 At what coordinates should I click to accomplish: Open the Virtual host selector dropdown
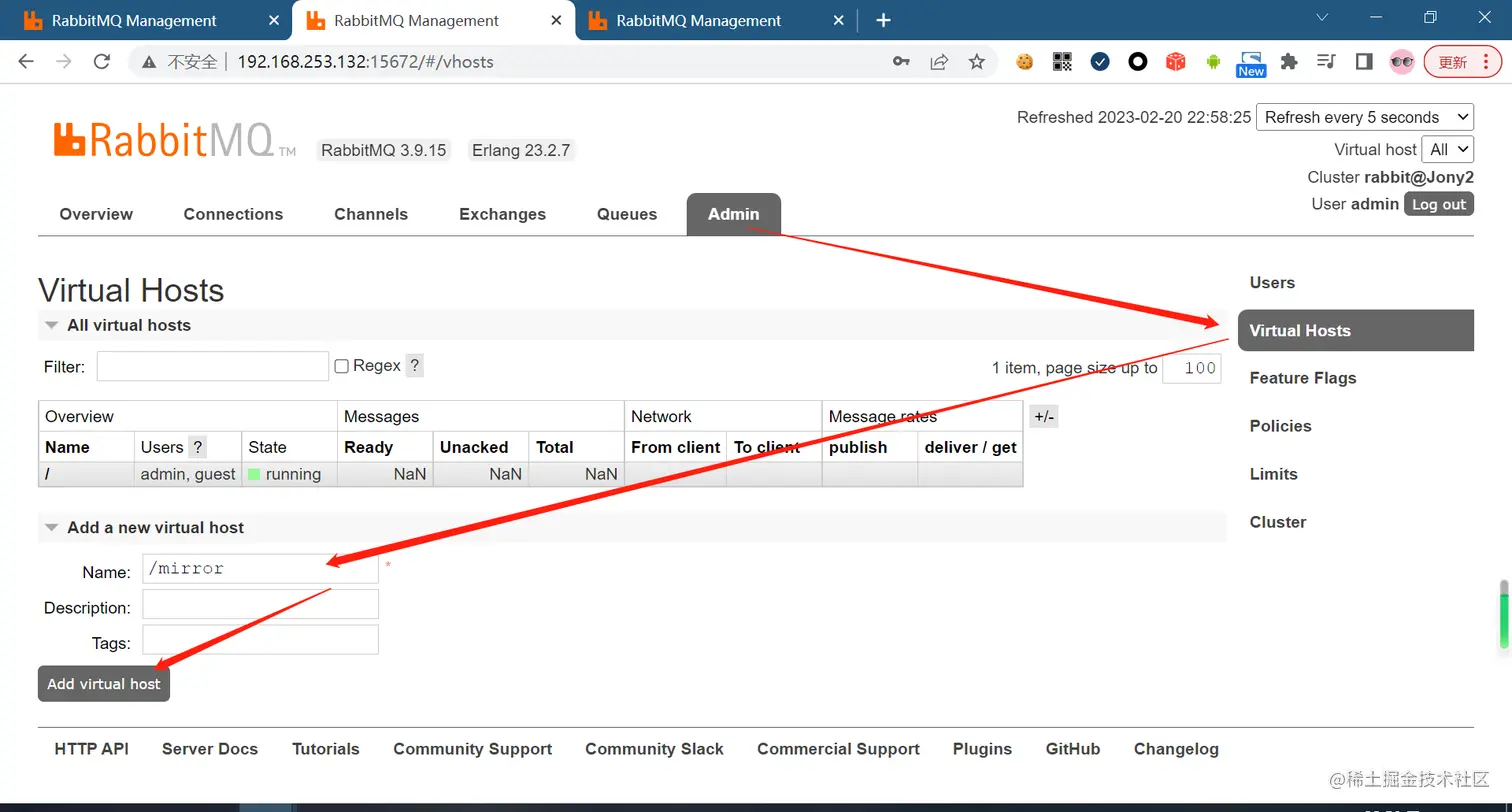(x=1448, y=149)
